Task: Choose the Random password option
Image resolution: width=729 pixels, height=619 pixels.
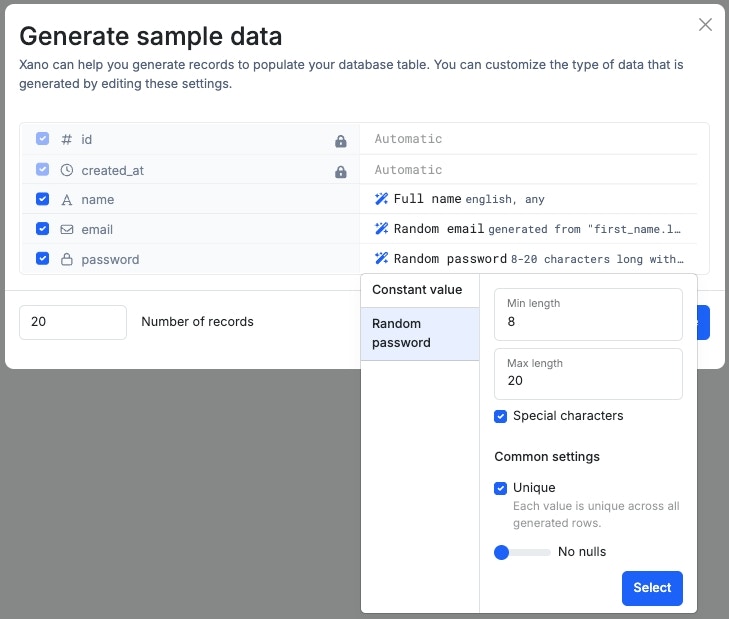Action: 418,333
